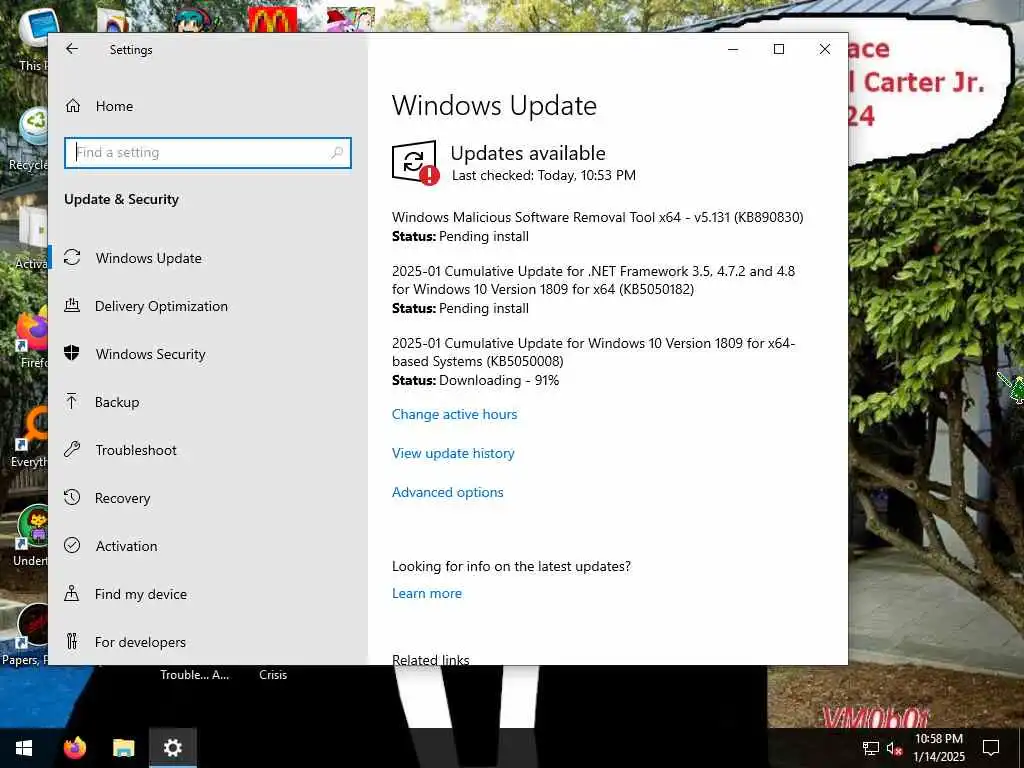This screenshot has height=768, width=1024.
Task: Maximize the Settings window
Action: pos(778,49)
